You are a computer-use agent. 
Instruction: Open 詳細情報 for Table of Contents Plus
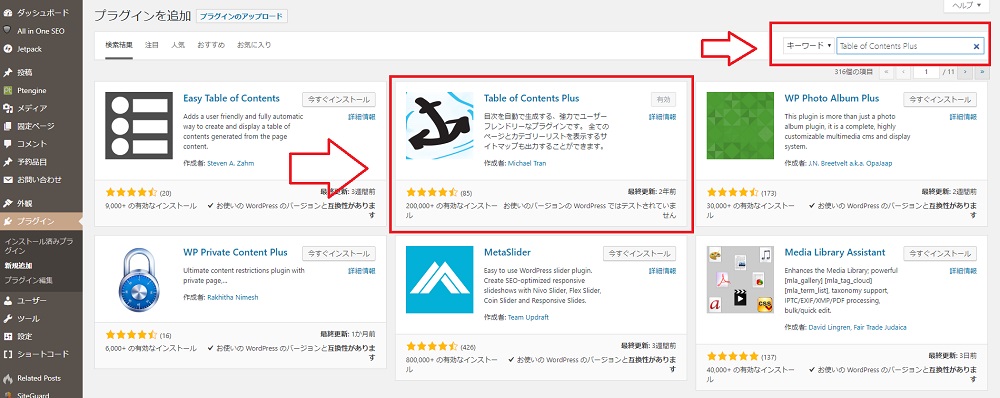(x=663, y=117)
